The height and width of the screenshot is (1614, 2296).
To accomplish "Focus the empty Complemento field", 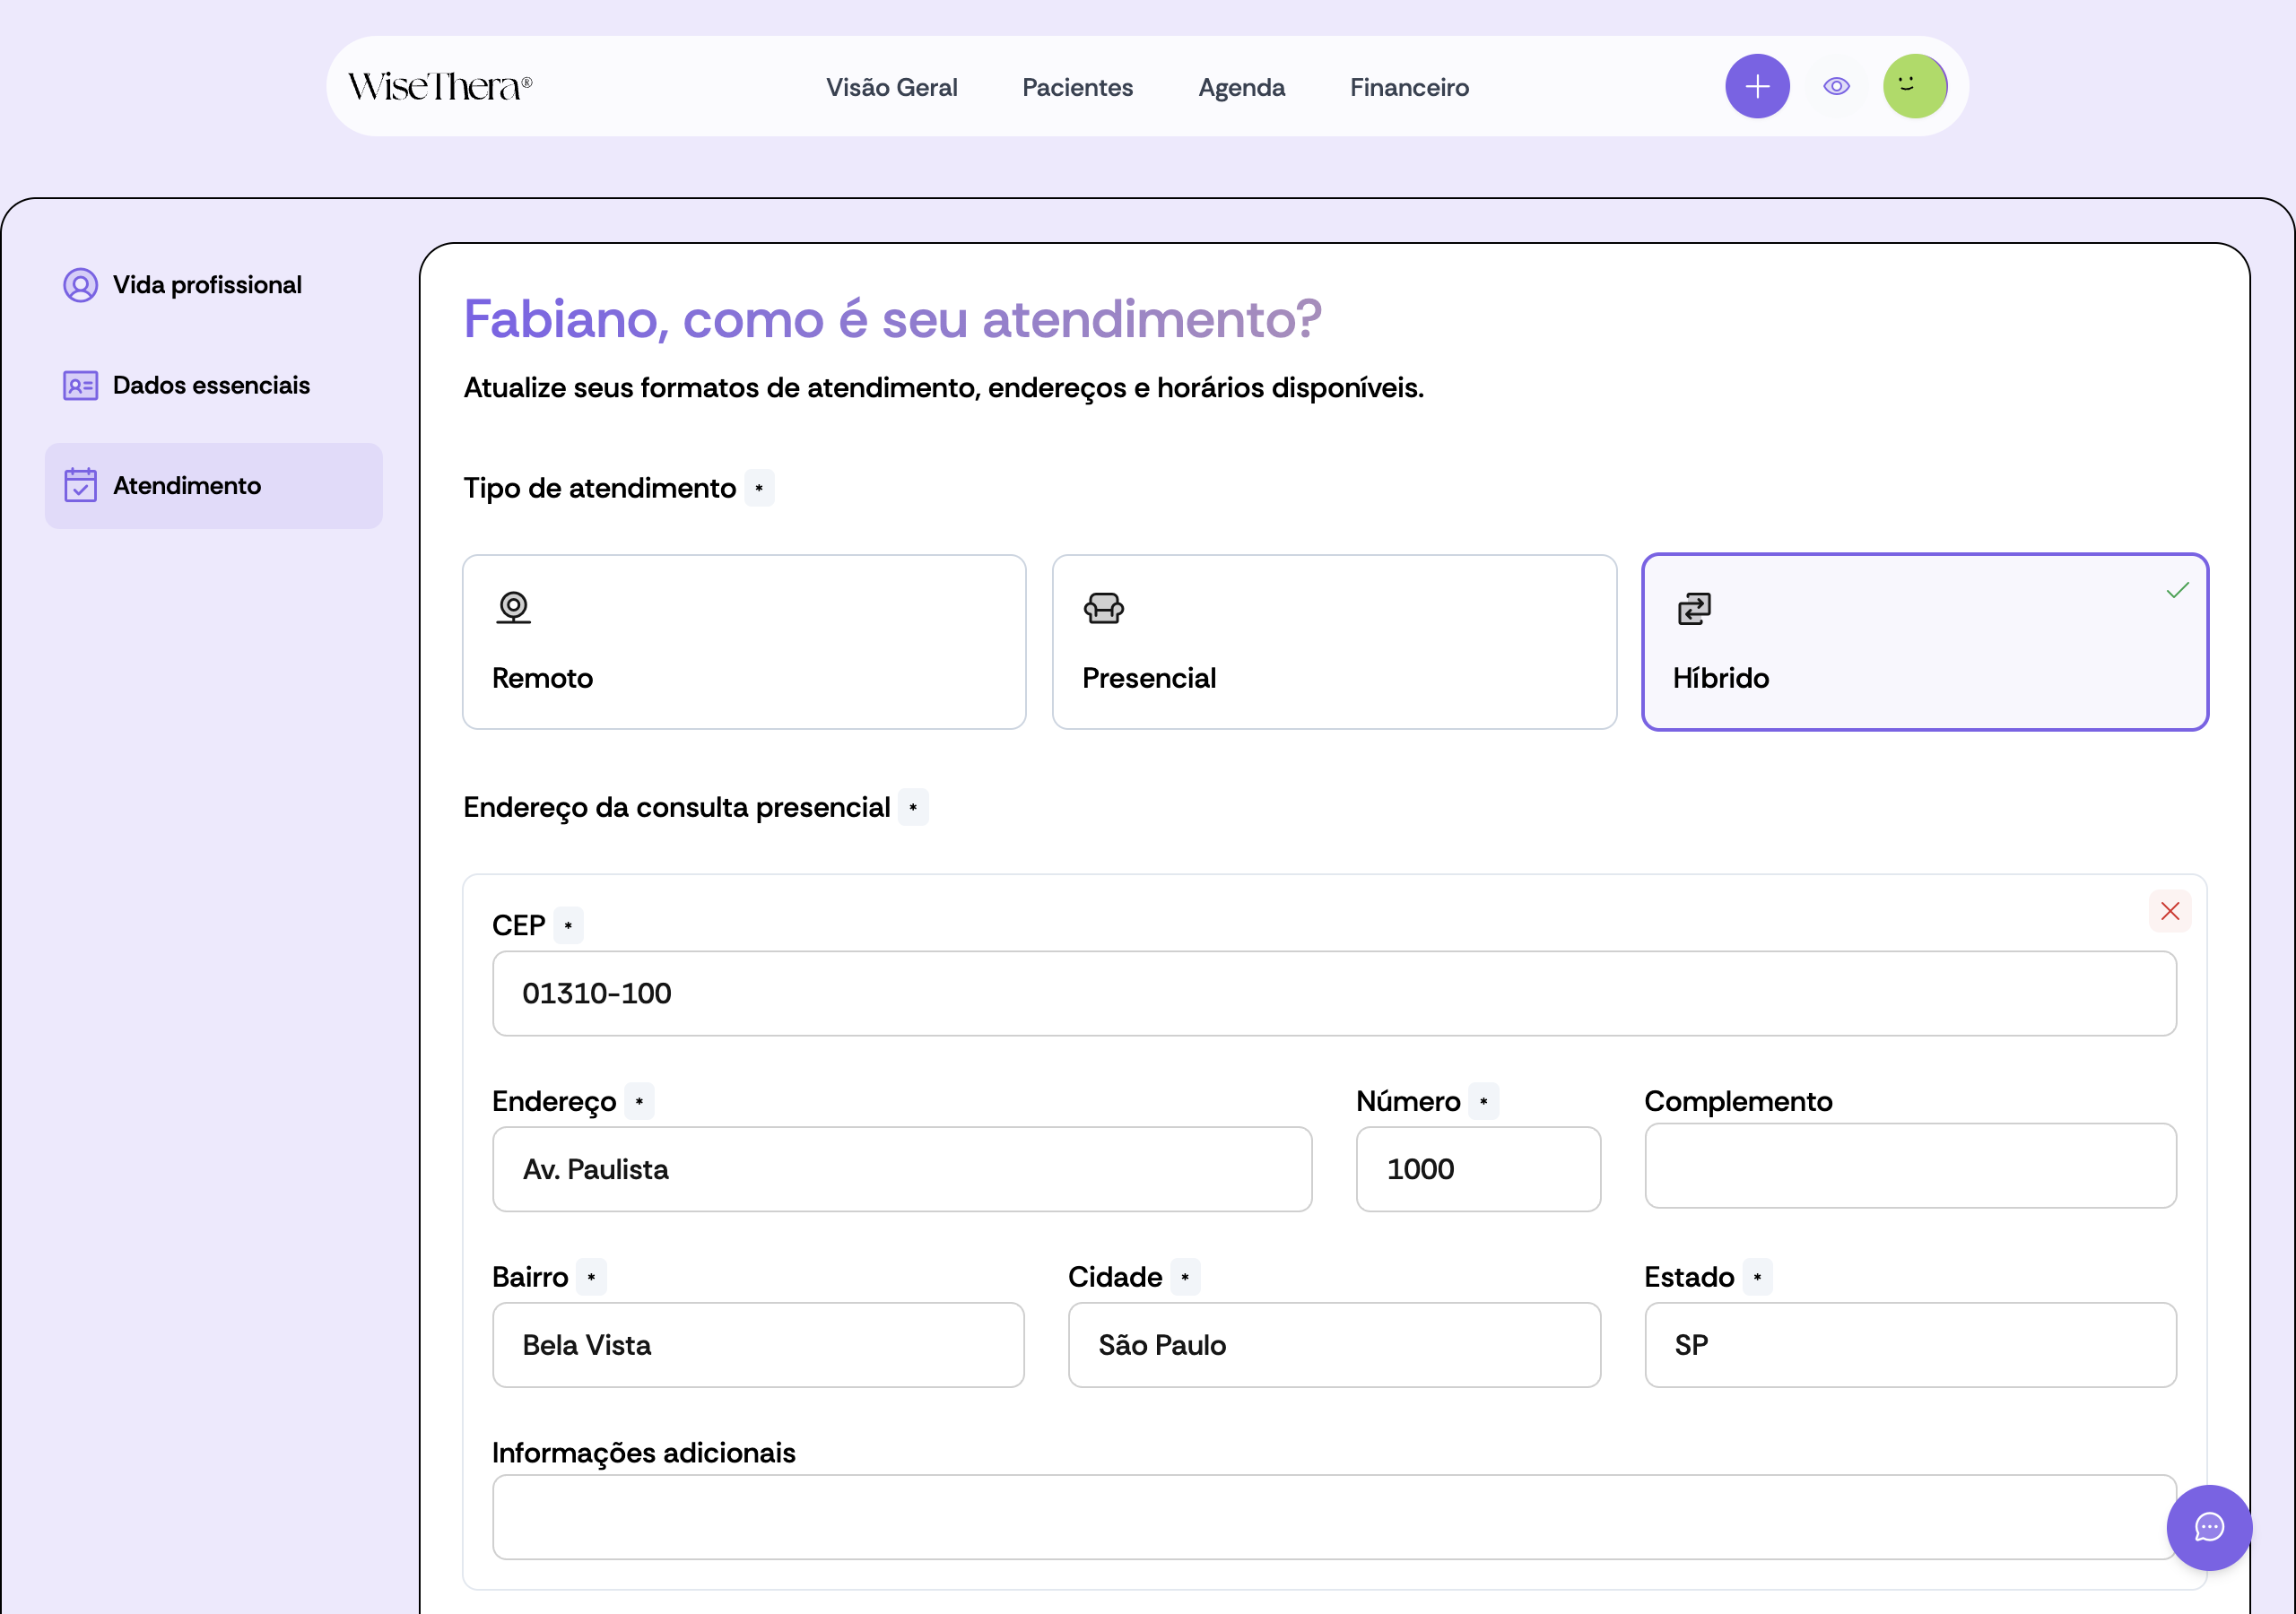I will click(1909, 1165).
